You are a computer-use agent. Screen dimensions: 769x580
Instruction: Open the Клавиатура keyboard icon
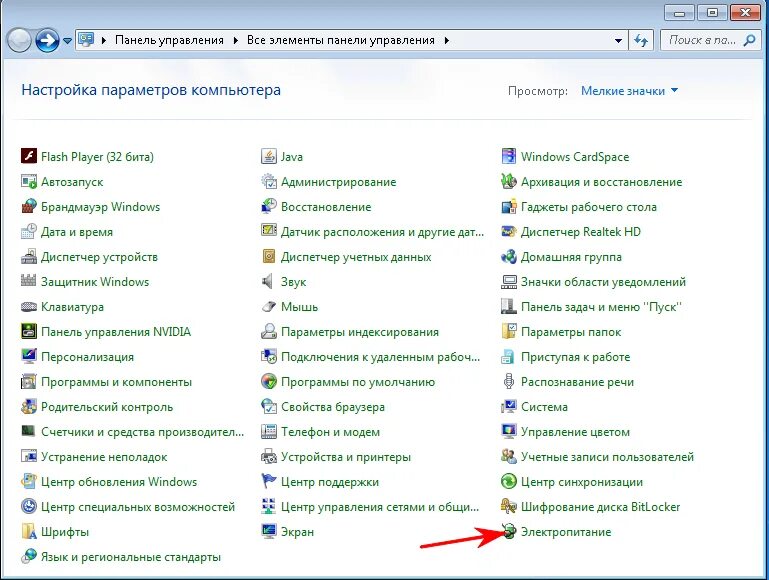[29, 306]
